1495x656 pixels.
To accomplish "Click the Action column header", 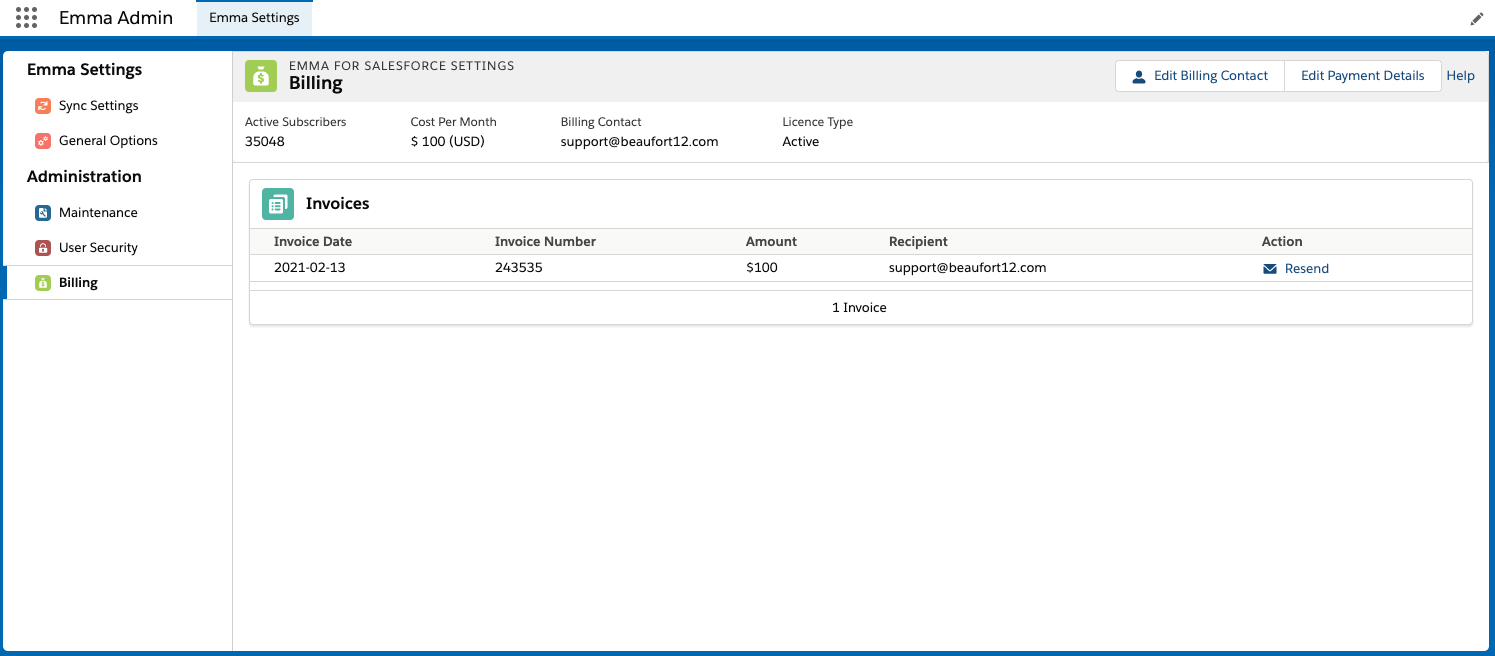I will pyautogui.click(x=1282, y=242).
